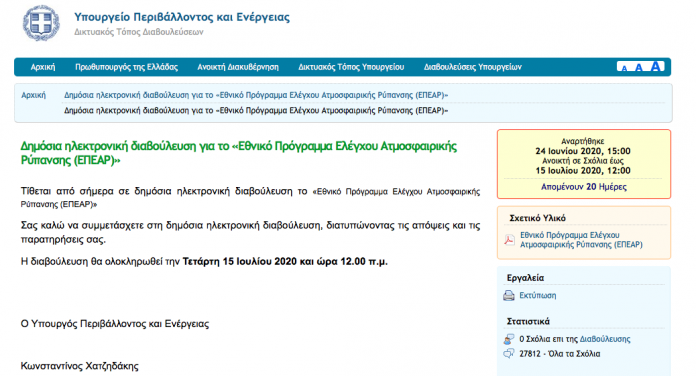Click the second breadcrumb line for ΕΠΕΑΡ consultation

(256, 110)
